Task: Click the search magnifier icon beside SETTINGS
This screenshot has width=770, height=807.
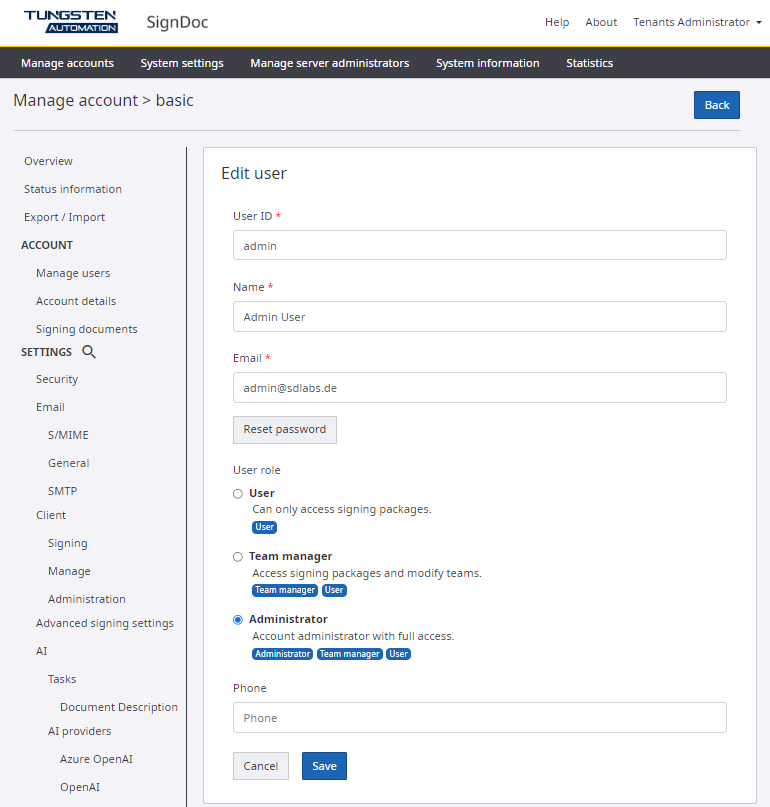Action: coord(89,352)
